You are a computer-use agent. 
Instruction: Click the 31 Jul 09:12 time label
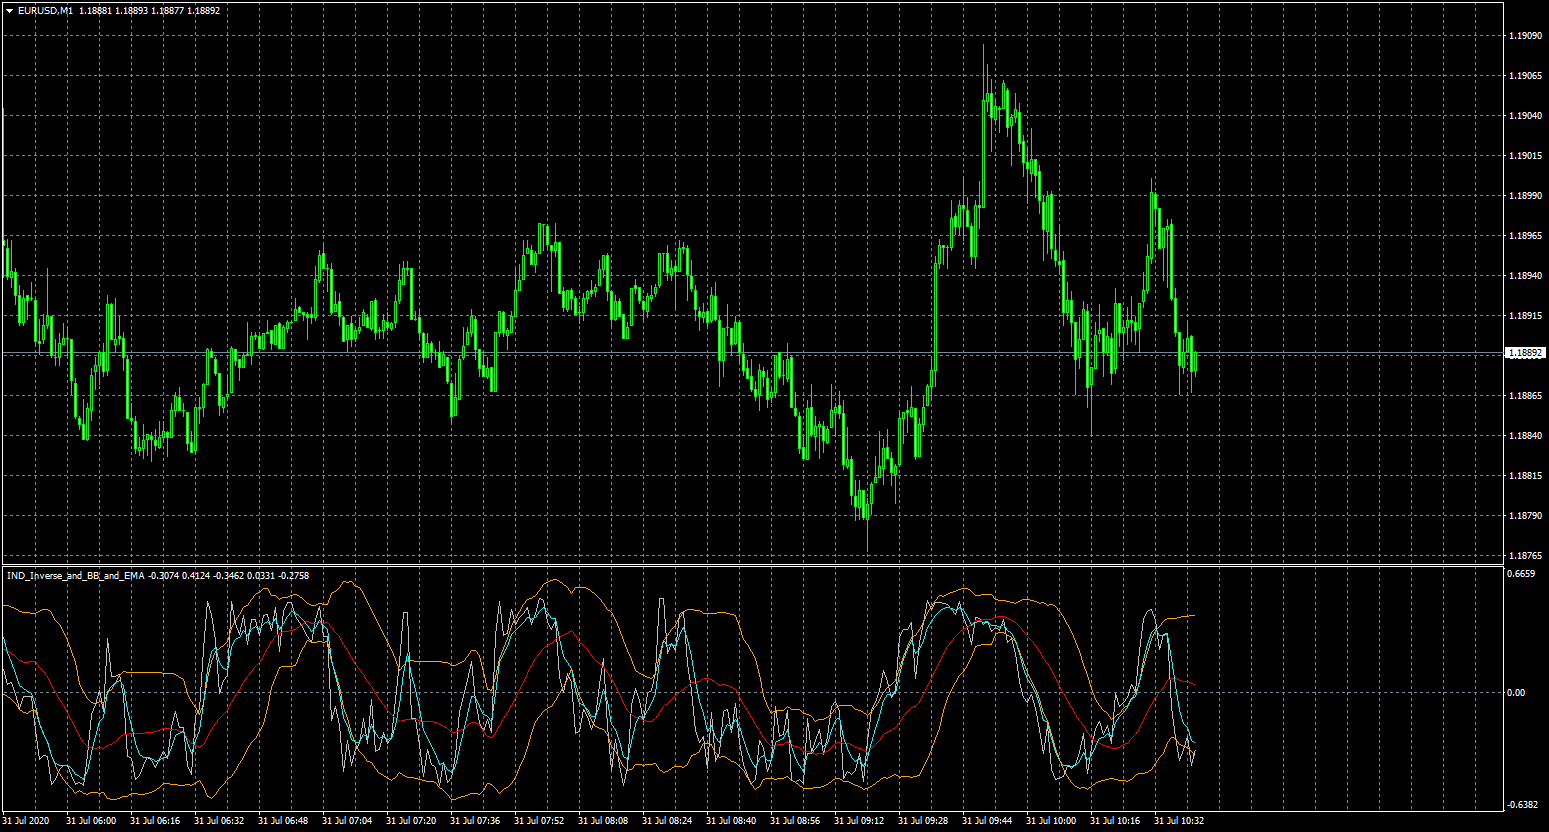click(859, 821)
